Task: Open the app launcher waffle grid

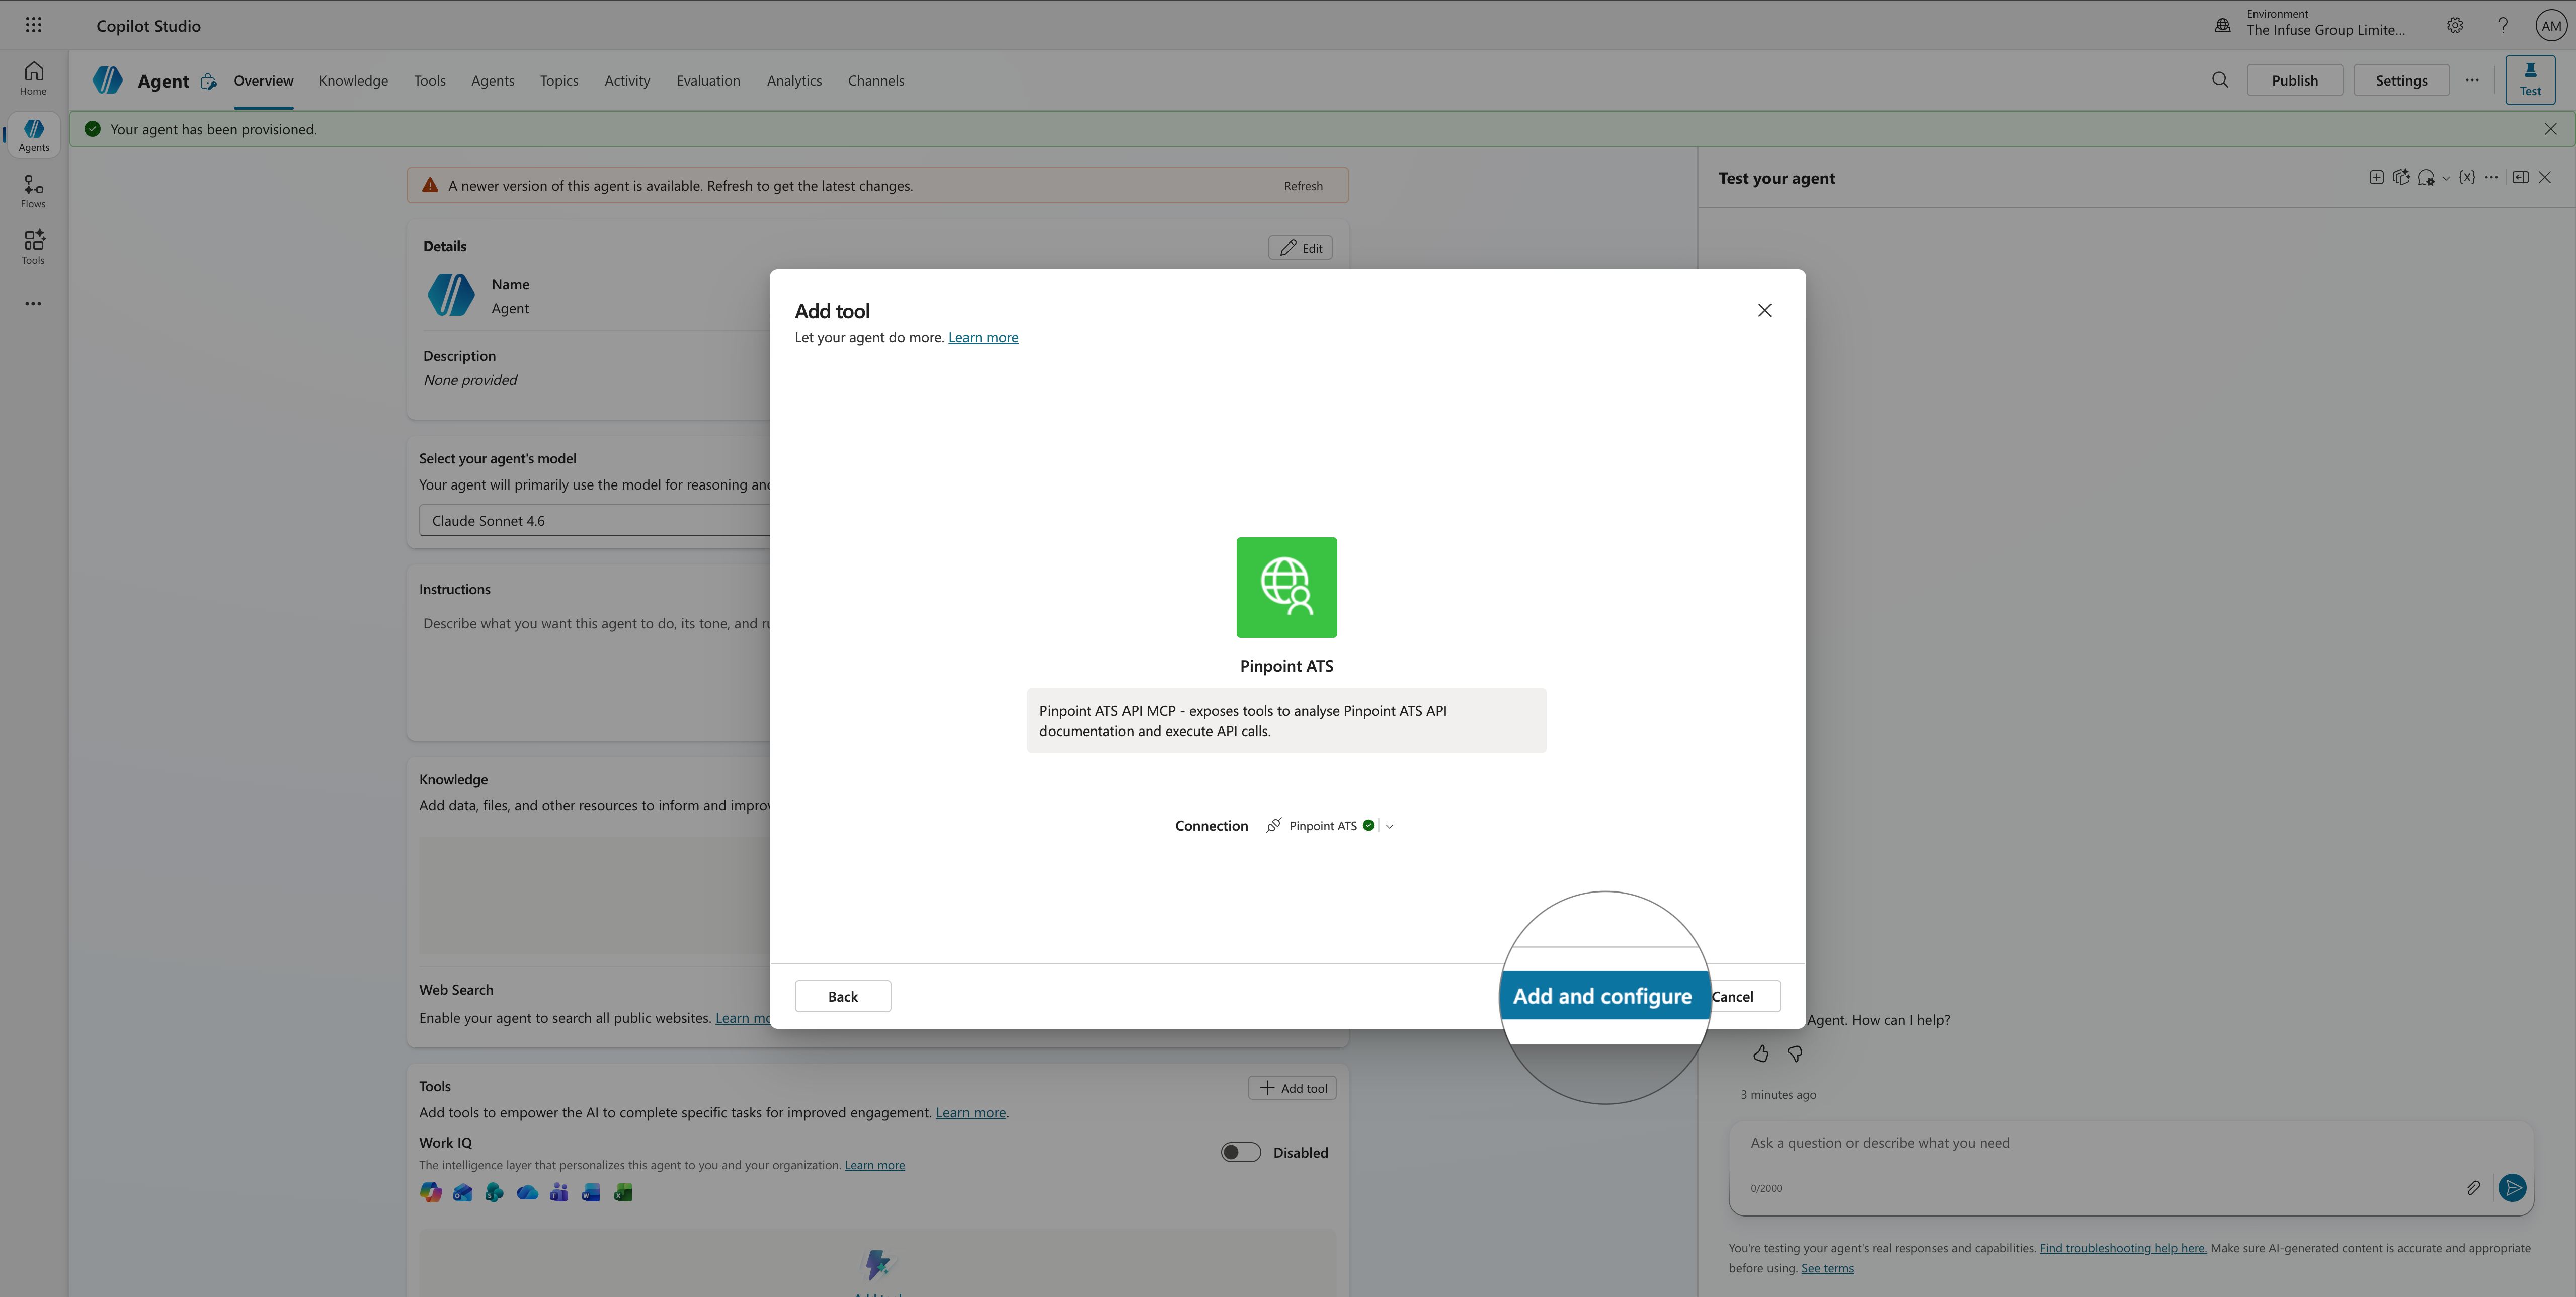Action: pyautogui.click(x=33, y=25)
